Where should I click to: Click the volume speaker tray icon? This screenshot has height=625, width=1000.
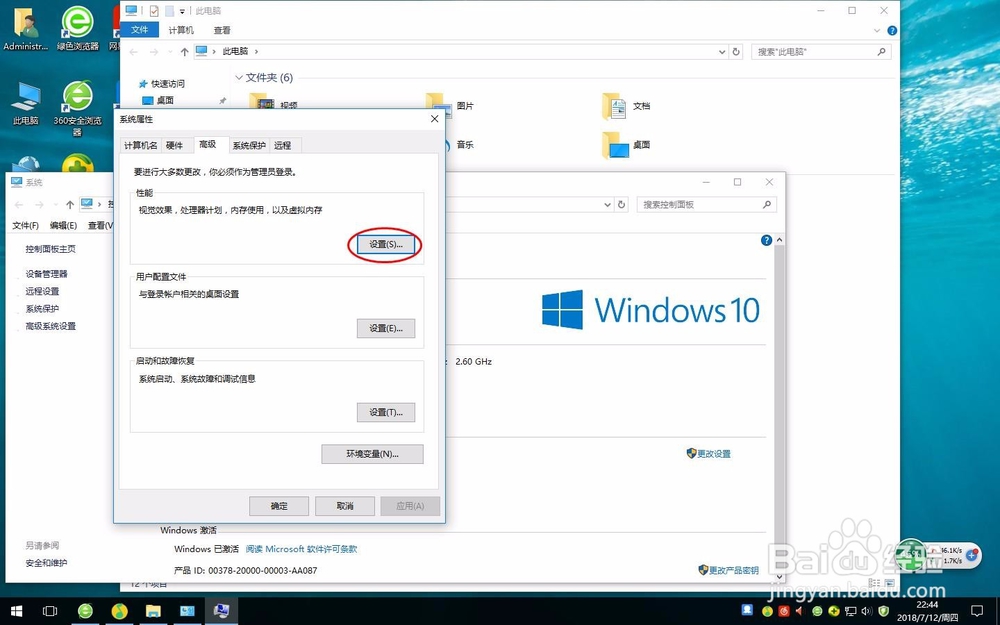tap(866, 611)
